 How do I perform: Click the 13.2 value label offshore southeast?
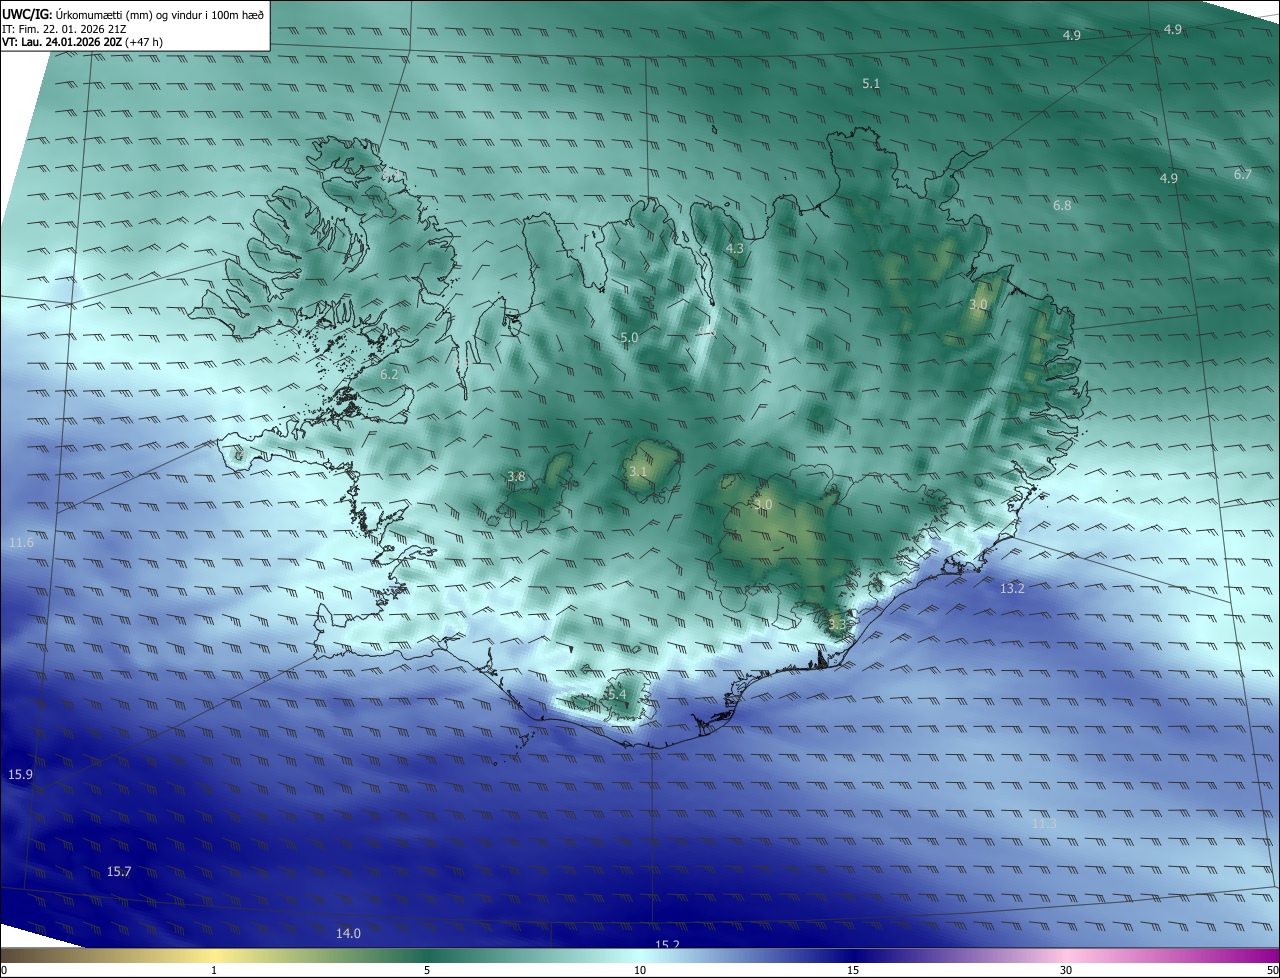coord(1012,588)
